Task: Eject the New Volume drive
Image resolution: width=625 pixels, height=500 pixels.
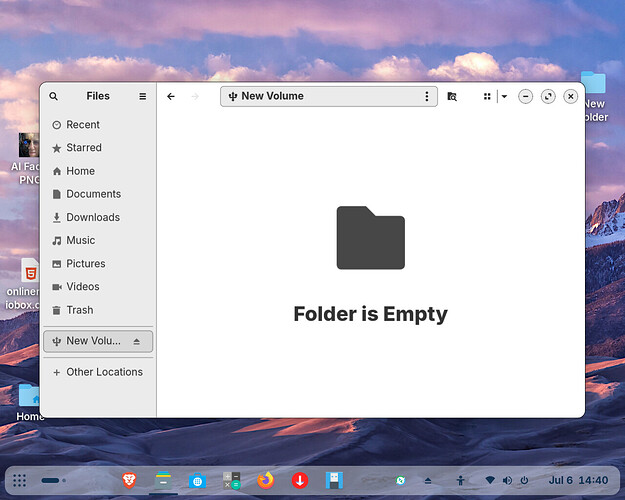Action: (x=137, y=341)
